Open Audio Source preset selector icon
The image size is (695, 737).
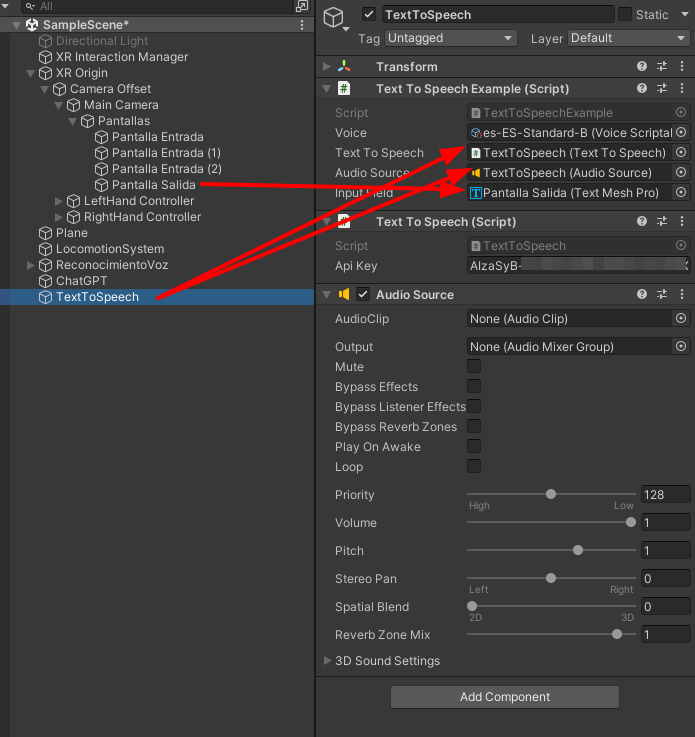[x=662, y=295]
